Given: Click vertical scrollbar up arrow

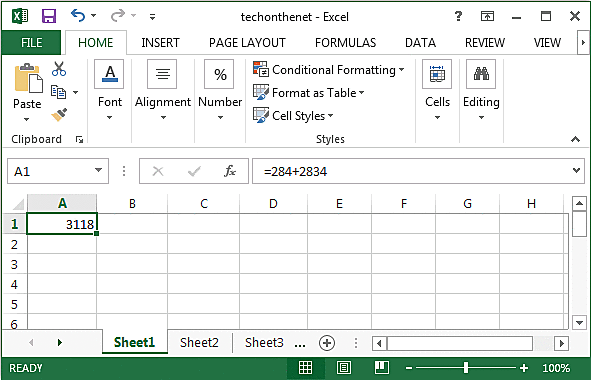Looking at the screenshot, I should [579, 204].
